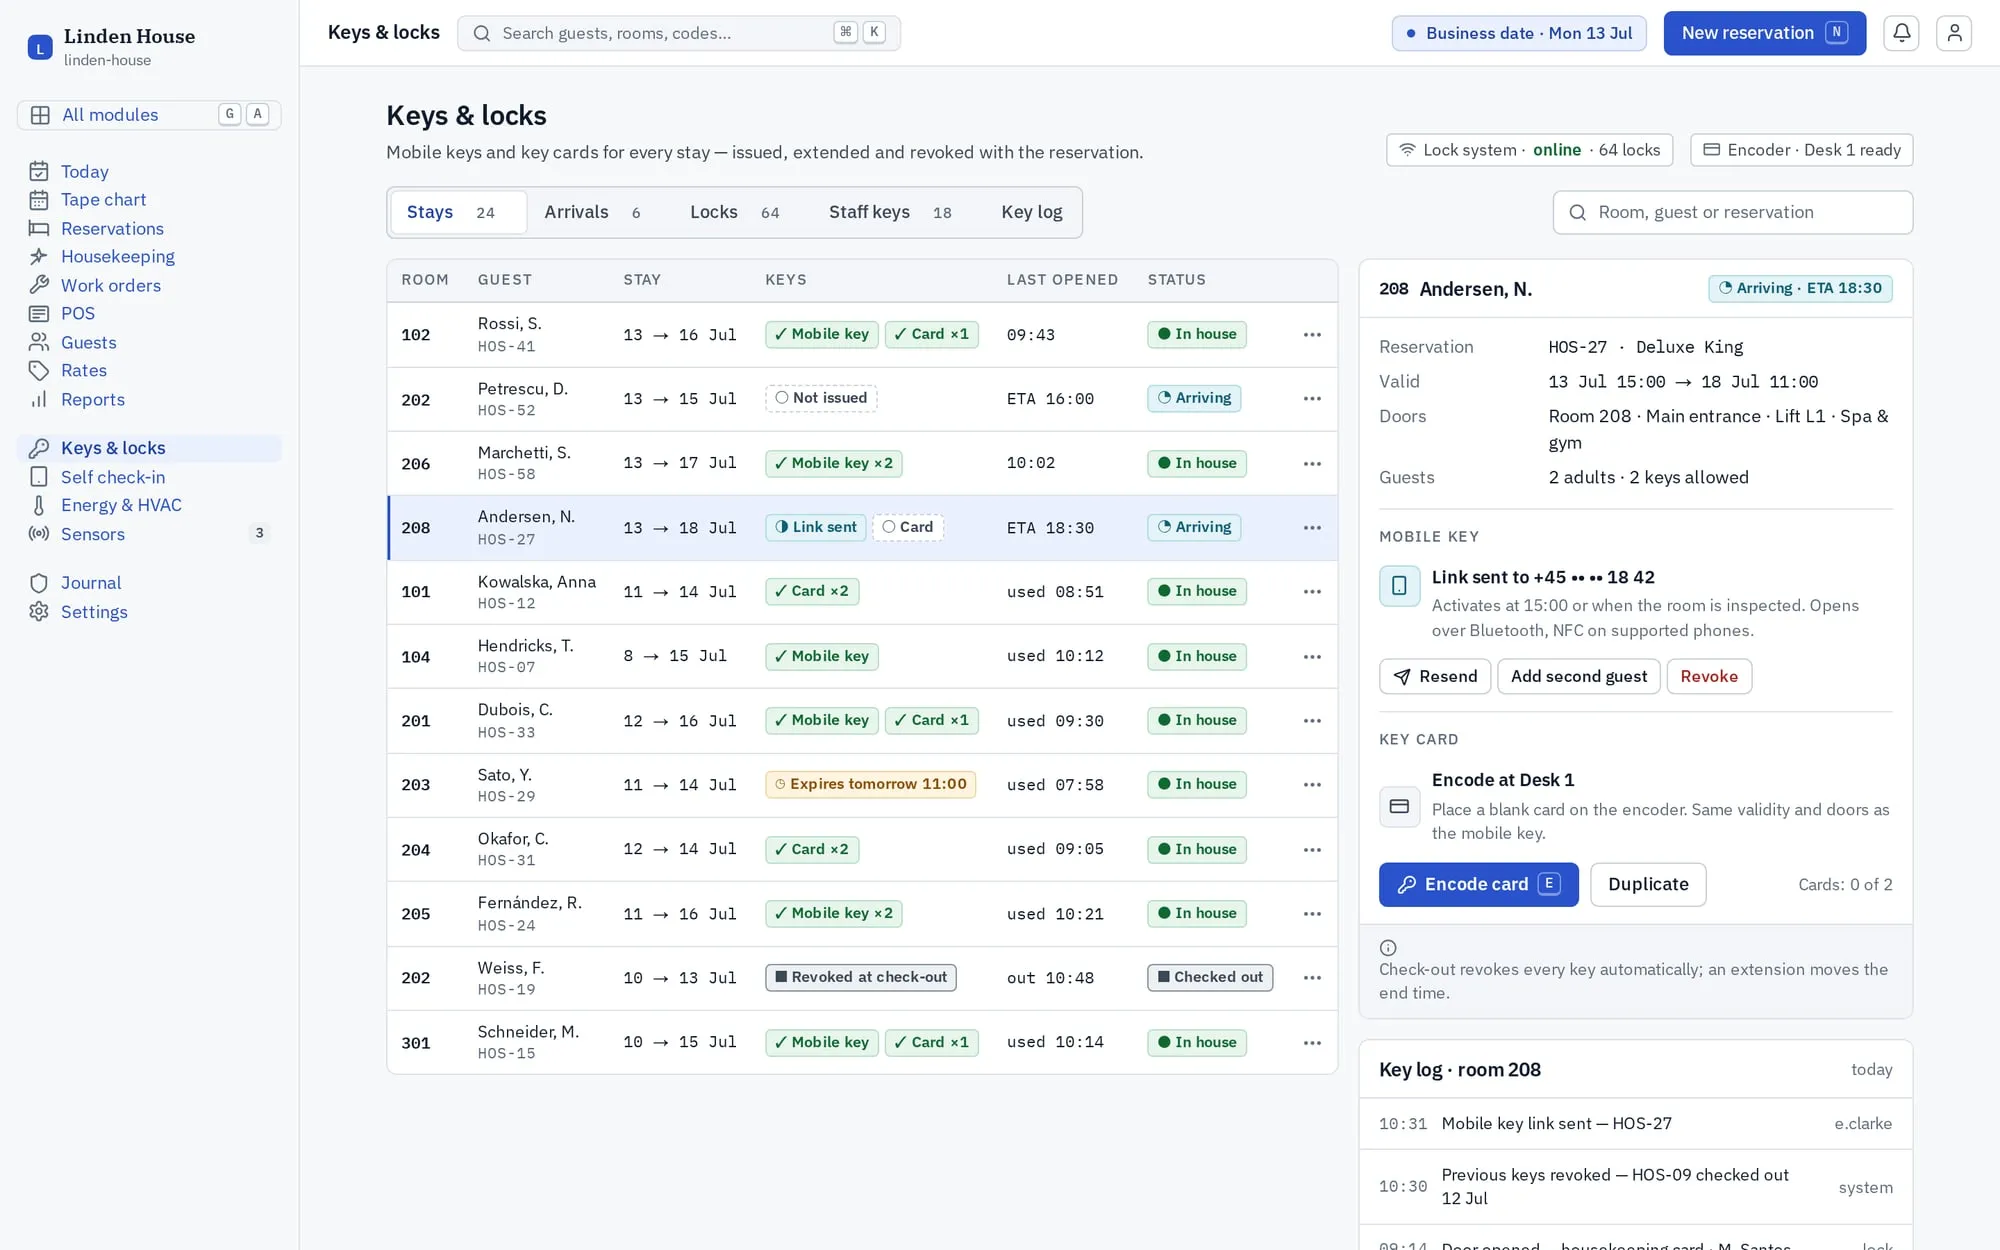Open row actions for Rossi, S. room 102
The width and height of the screenshot is (2000, 1250).
1312,335
